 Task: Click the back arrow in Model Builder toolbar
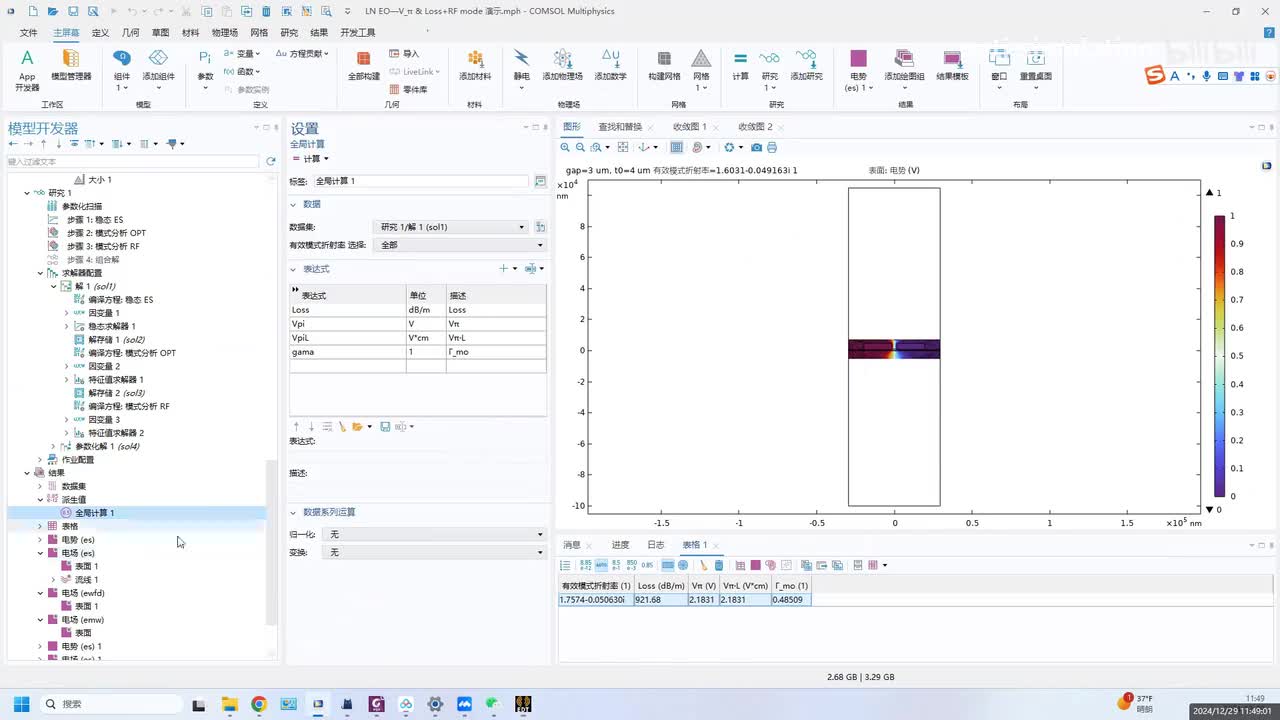[13, 144]
